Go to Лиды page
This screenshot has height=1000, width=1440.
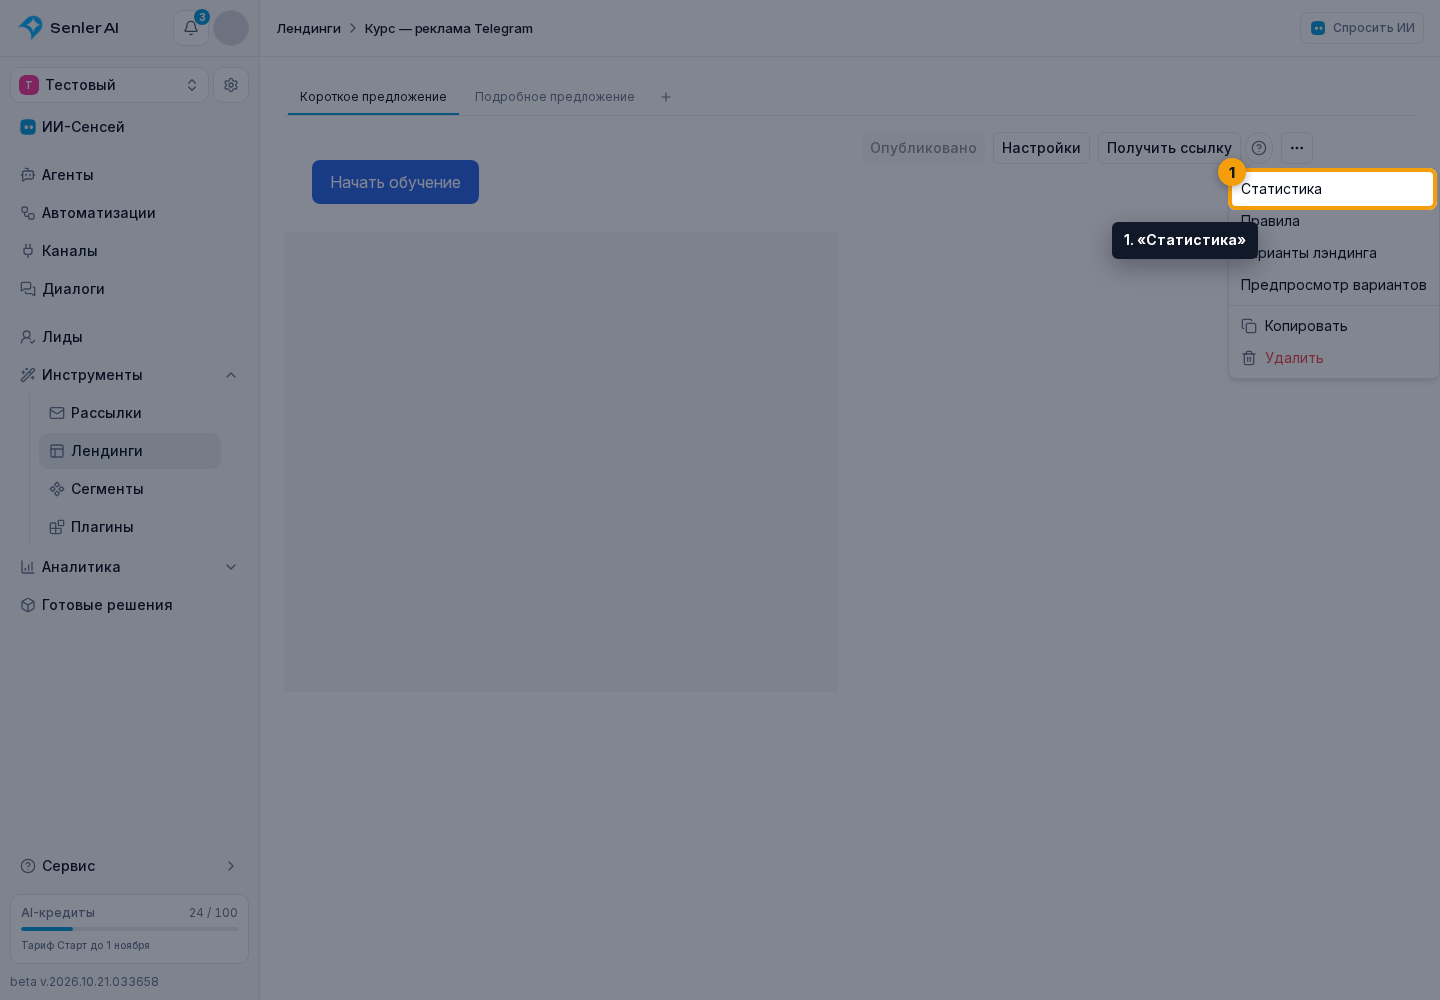[x=130, y=337]
